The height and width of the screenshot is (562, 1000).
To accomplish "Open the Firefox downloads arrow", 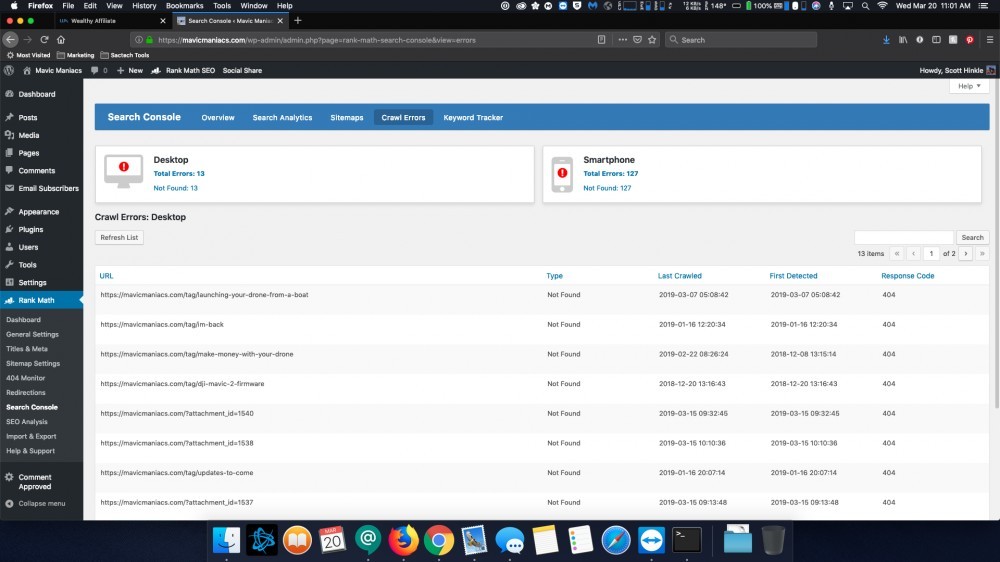I will click(886, 40).
